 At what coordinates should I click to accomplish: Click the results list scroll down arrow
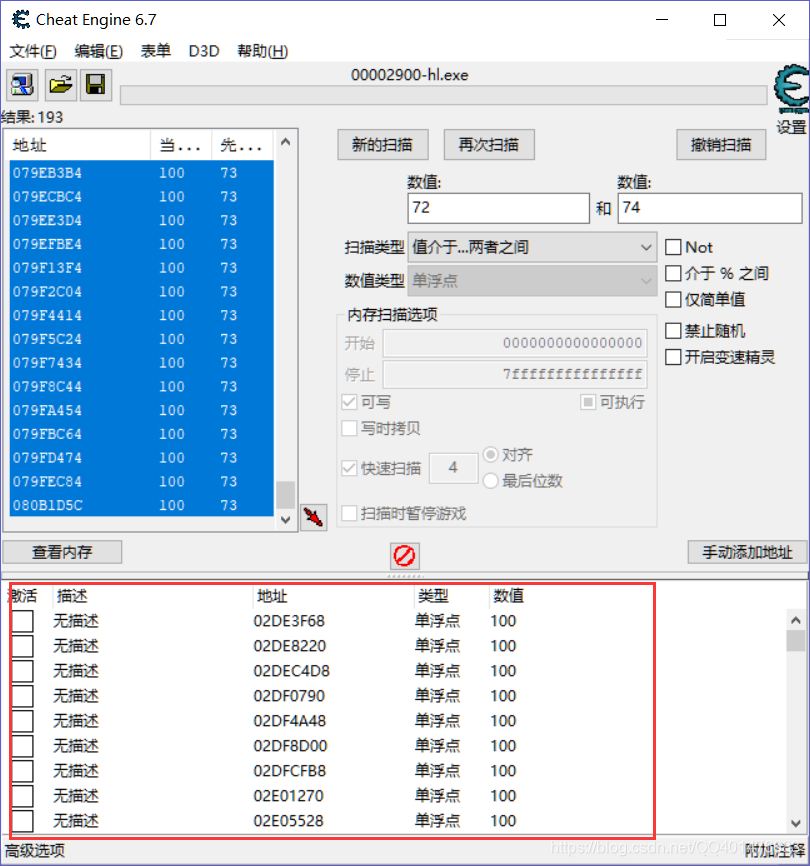pyautogui.click(x=285, y=520)
